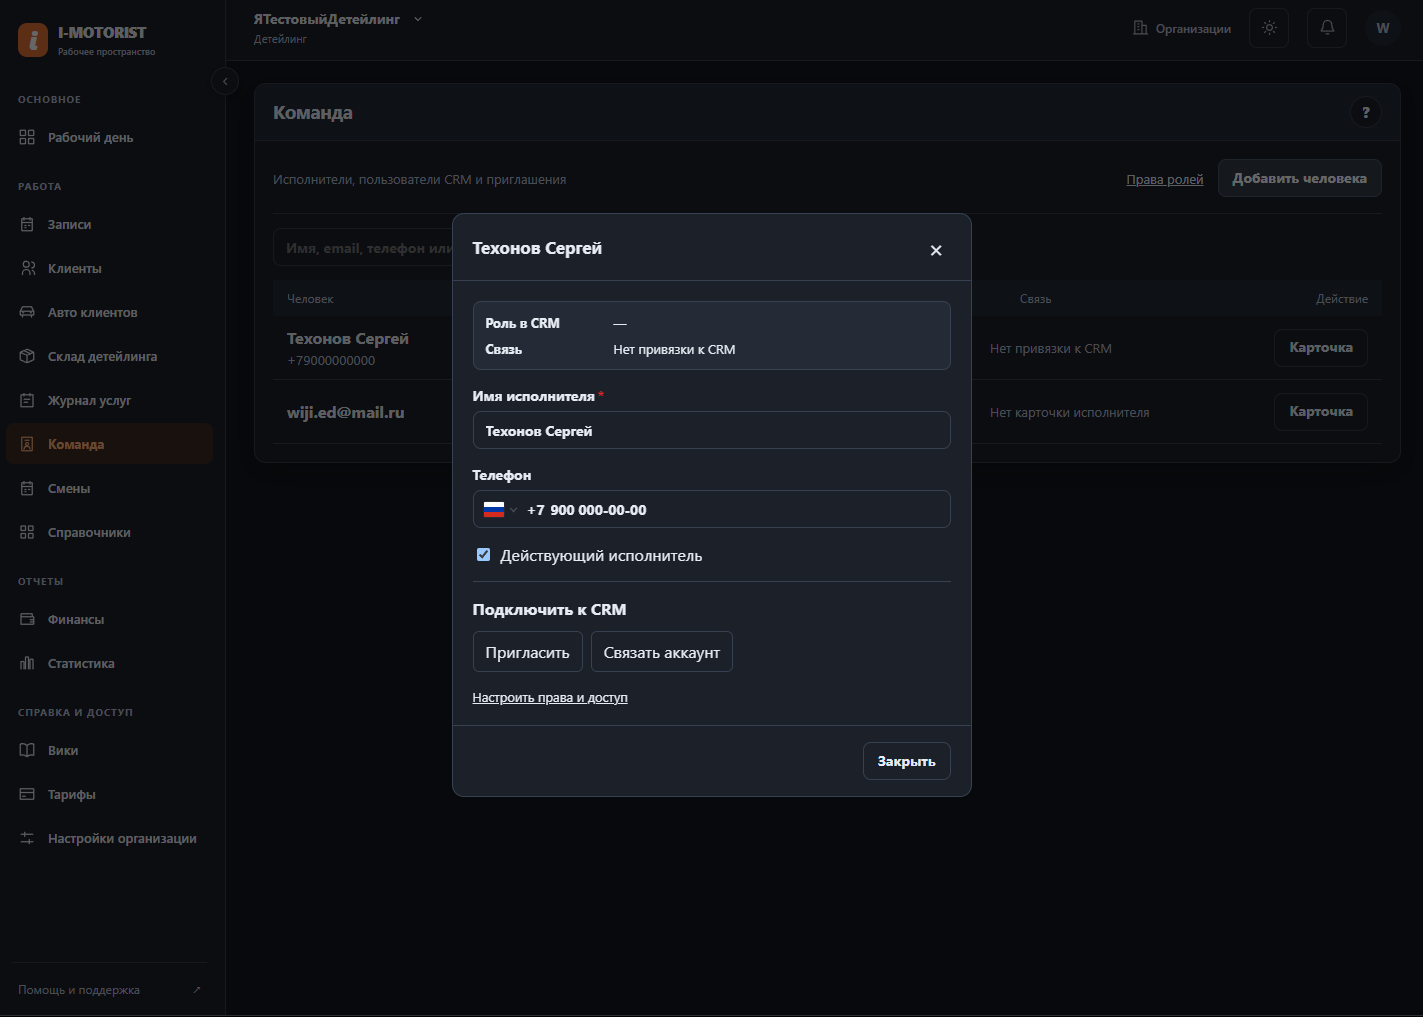Image resolution: width=1423 pixels, height=1017 pixels.
Task: Open Справочники in the sidebar
Action: point(110,532)
